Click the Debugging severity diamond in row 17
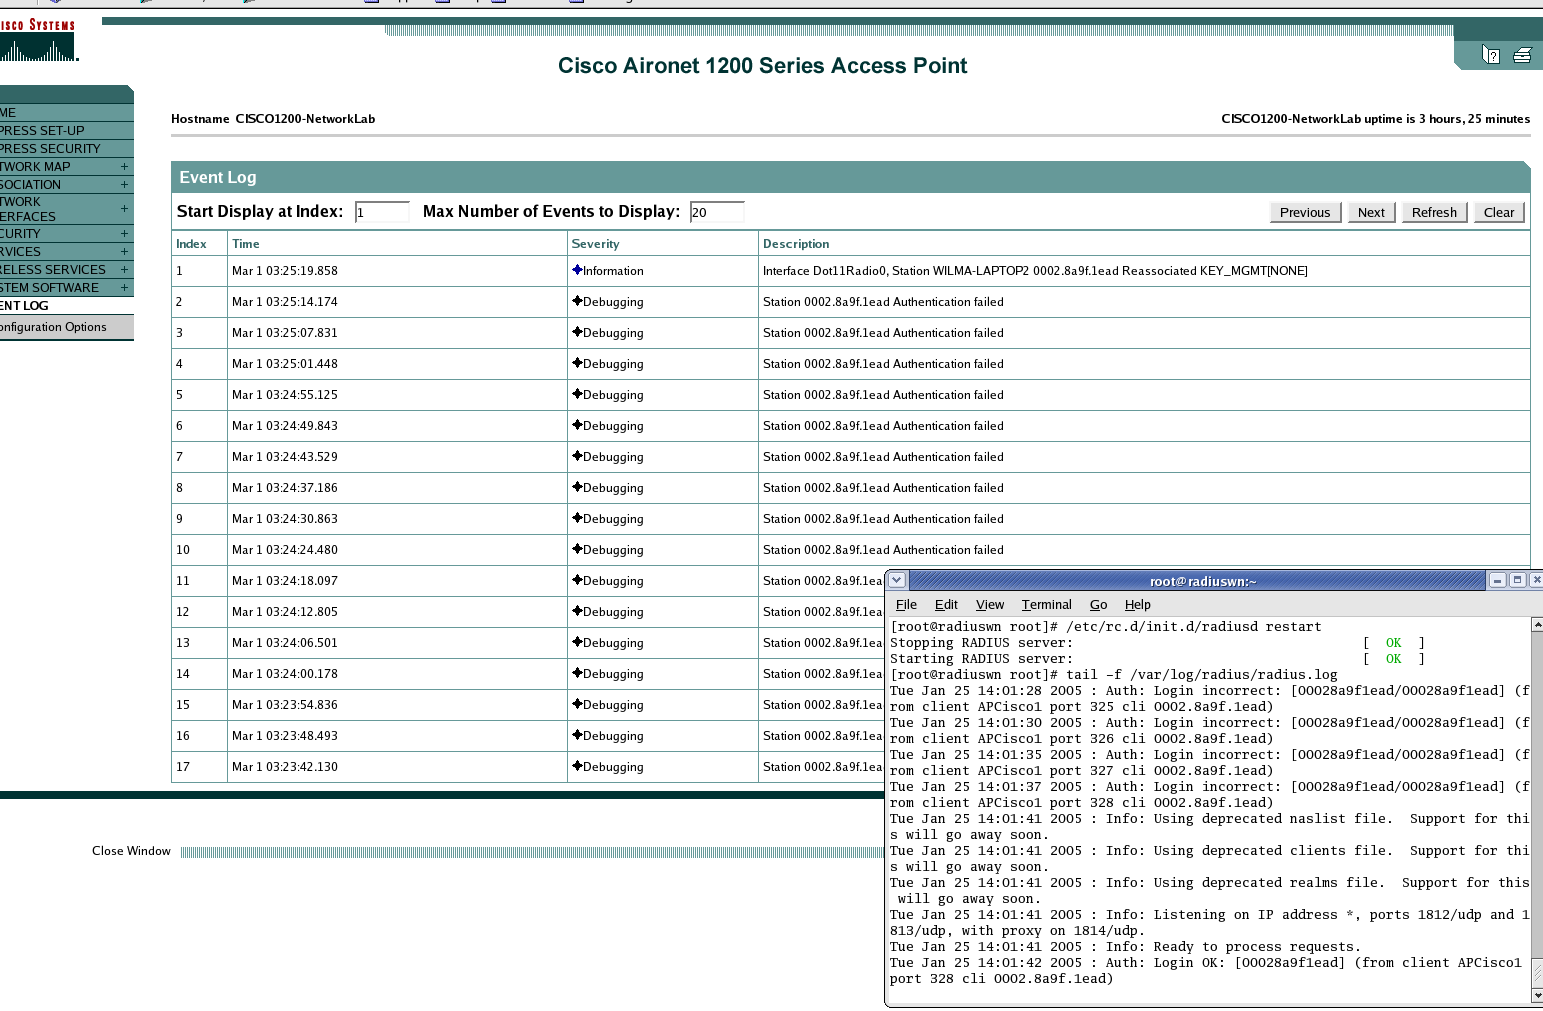Screen dimensions: 1543x1011 click(x=577, y=766)
